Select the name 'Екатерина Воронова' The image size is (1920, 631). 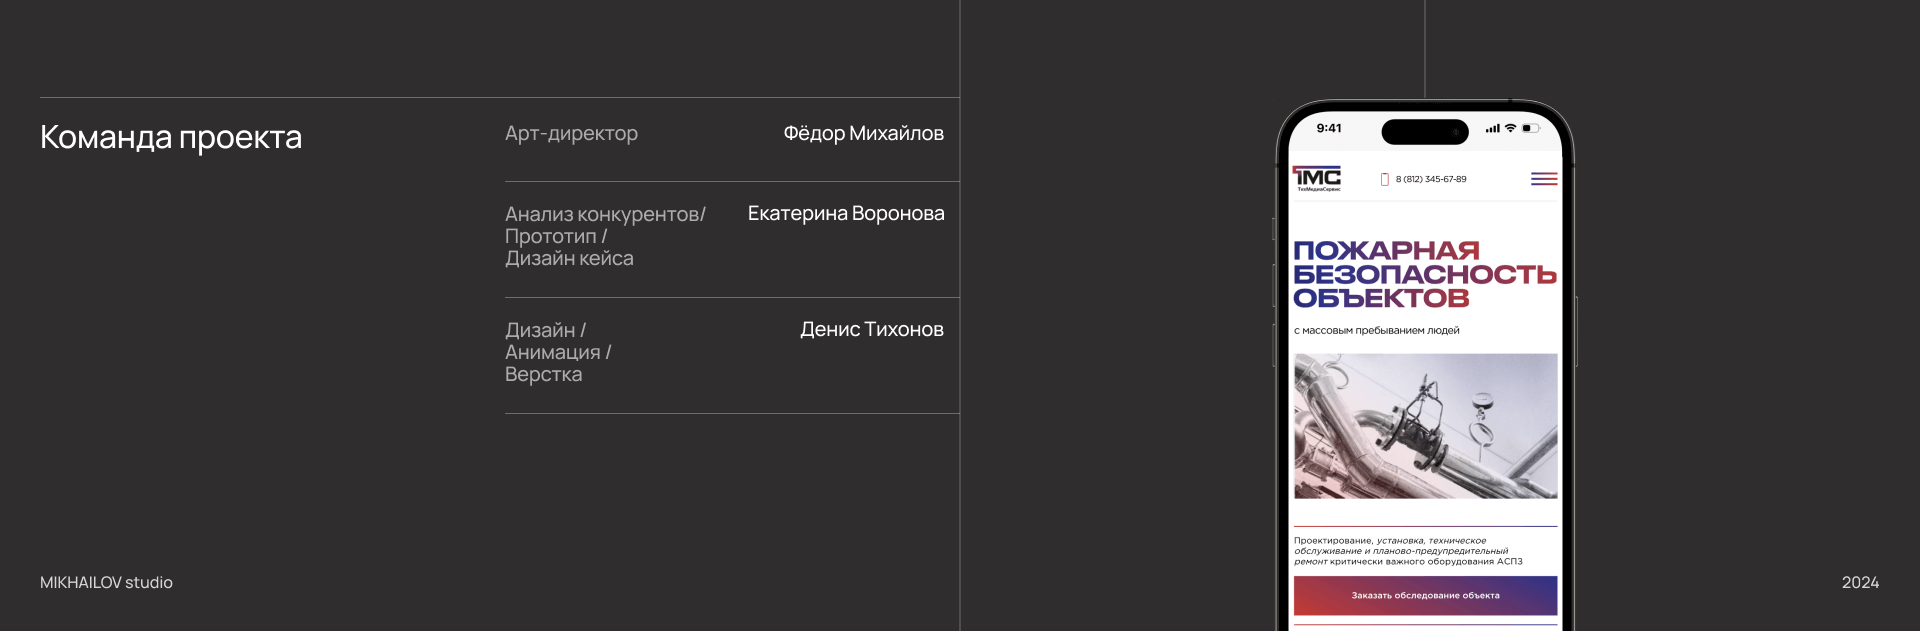(846, 213)
